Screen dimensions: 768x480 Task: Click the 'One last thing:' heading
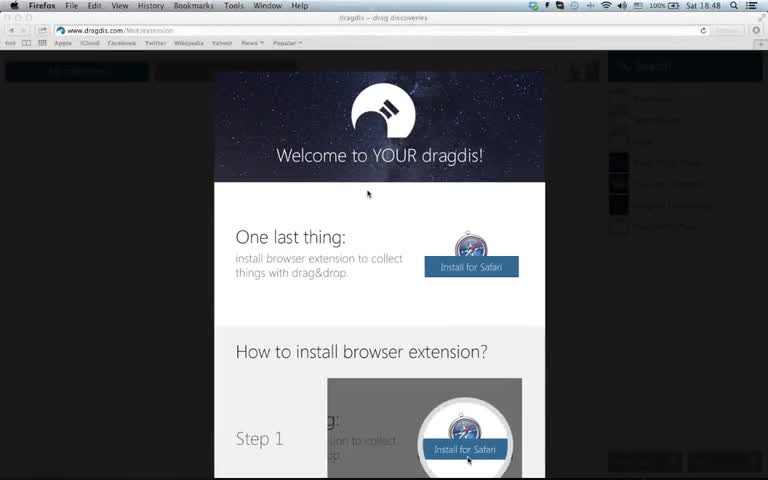[x=290, y=238]
